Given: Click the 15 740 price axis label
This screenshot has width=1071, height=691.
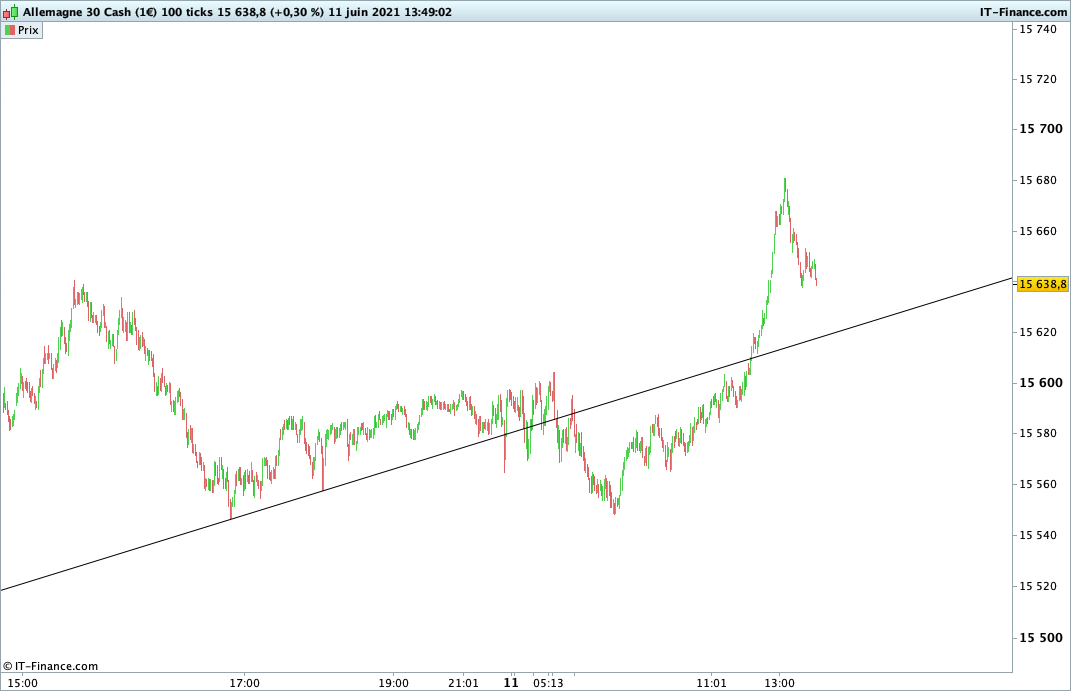Looking at the screenshot, I should (1038, 29).
